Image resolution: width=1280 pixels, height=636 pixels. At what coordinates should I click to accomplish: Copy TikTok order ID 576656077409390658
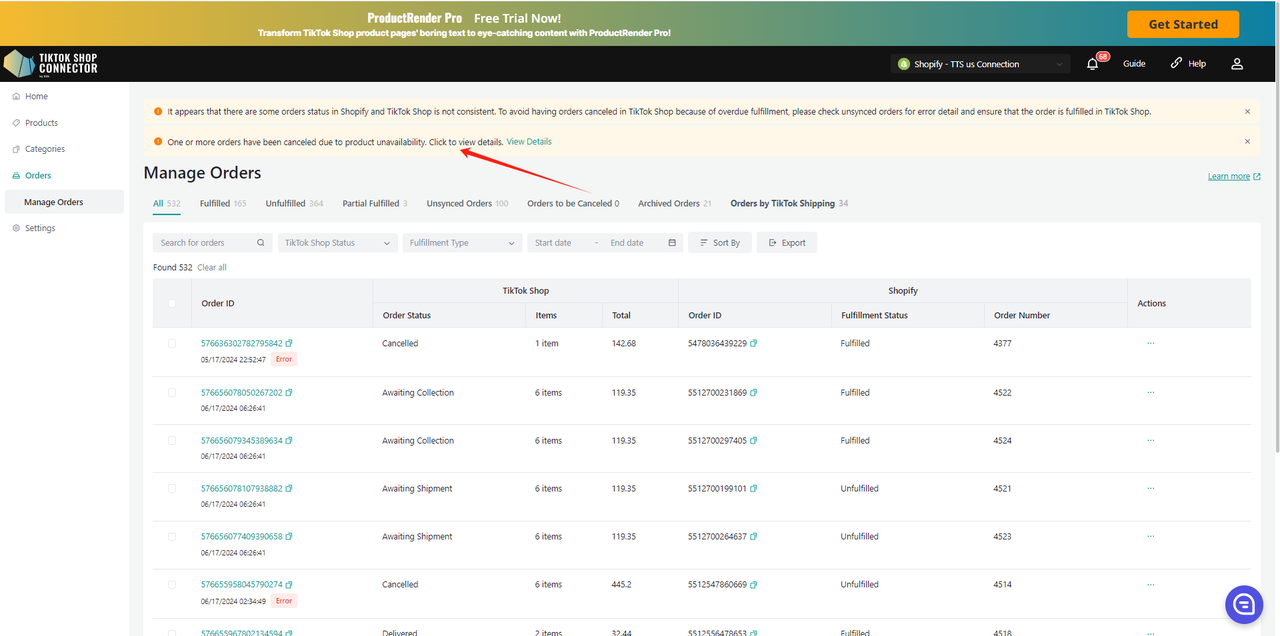pos(289,537)
